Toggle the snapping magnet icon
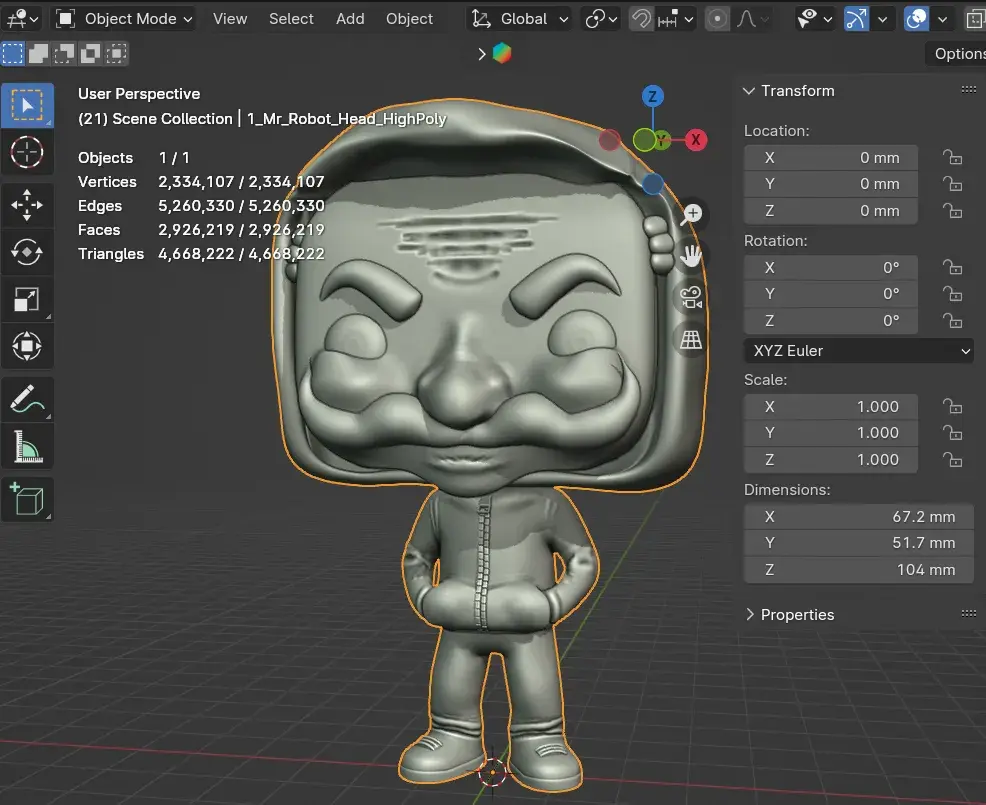The image size is (986, 805). pyautogui.click(x=641, y=19)
